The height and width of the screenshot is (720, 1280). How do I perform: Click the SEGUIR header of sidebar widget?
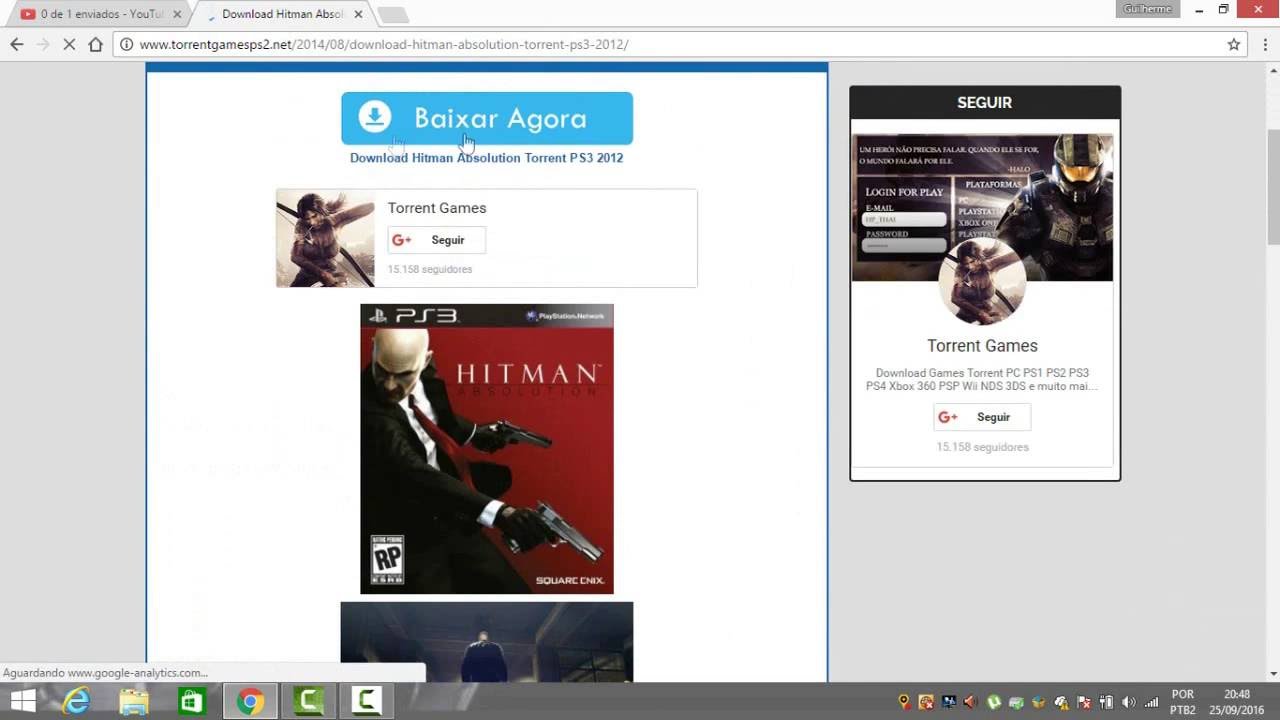click(985, 103)
